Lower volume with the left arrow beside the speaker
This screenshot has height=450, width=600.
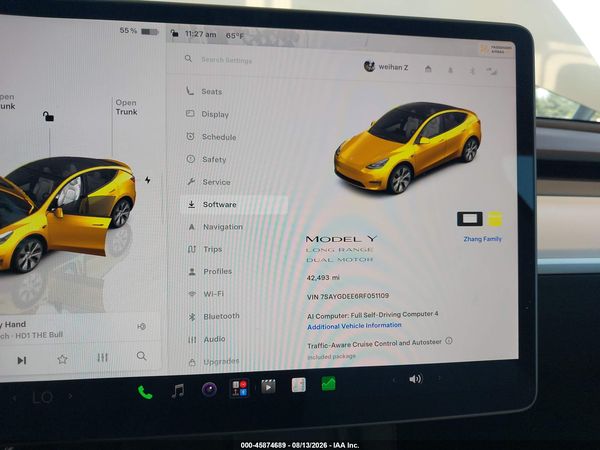click(394, 380)
